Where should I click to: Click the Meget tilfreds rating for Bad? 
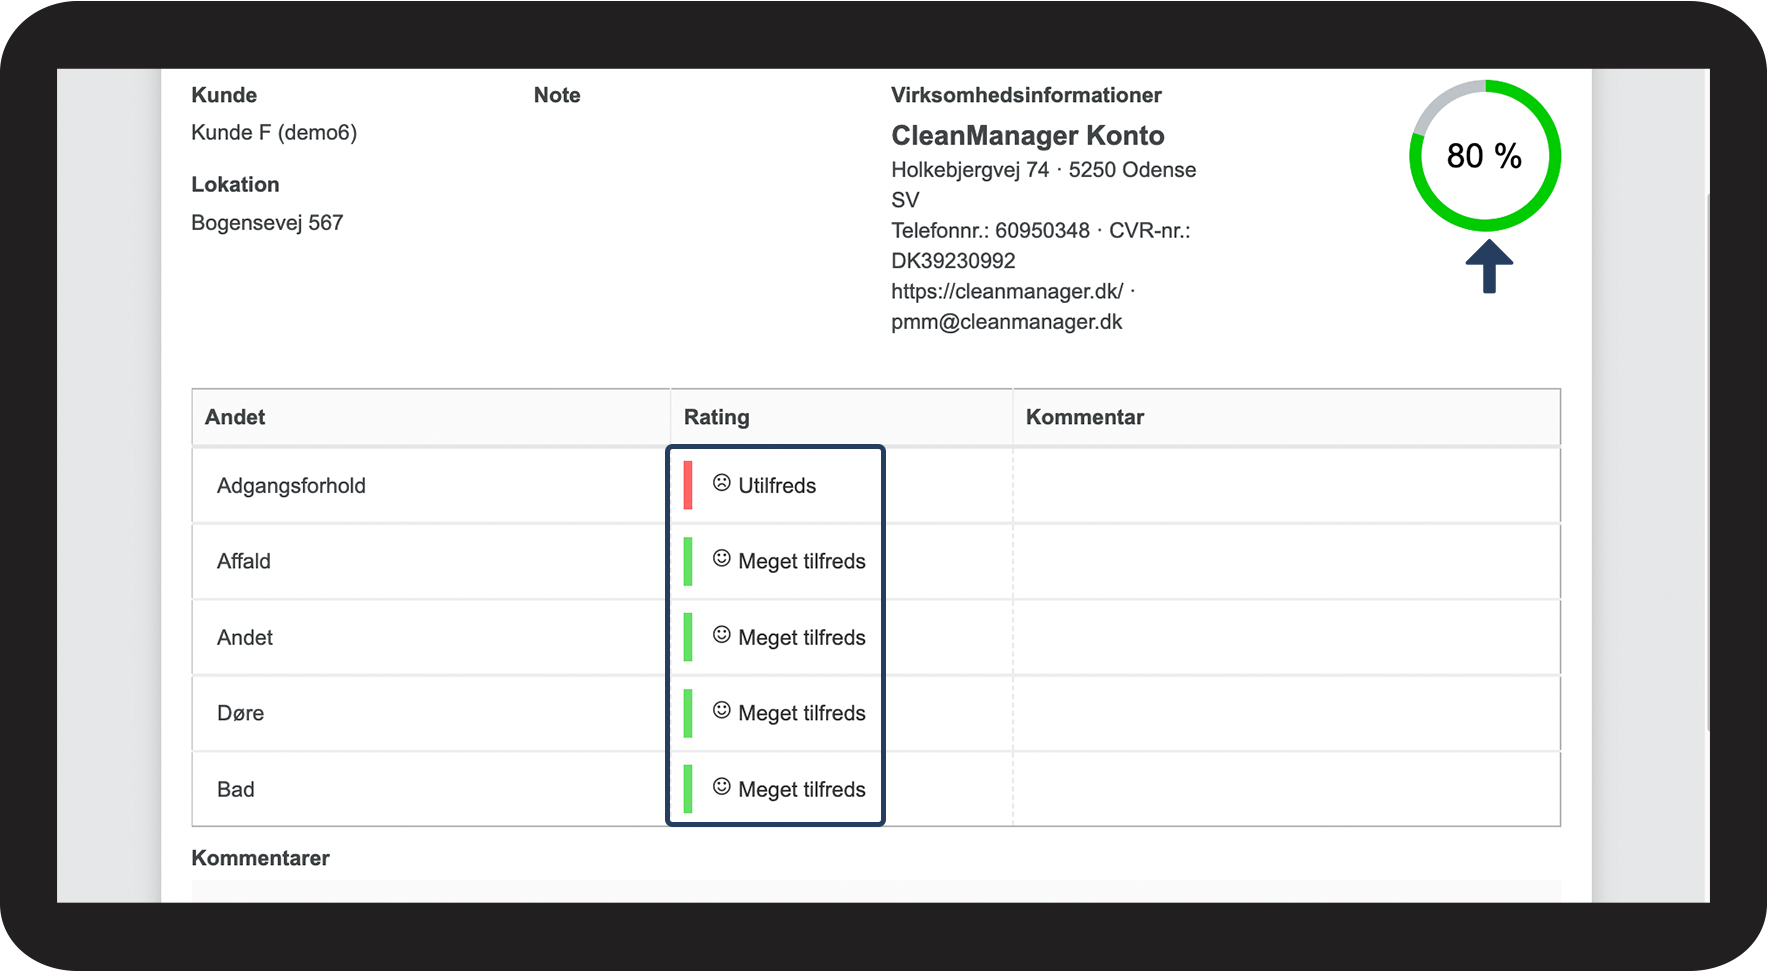pos(801,789)
